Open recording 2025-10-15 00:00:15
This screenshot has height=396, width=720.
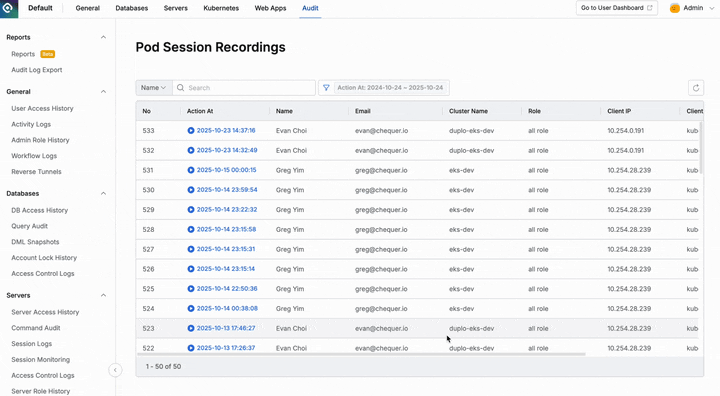226,170
